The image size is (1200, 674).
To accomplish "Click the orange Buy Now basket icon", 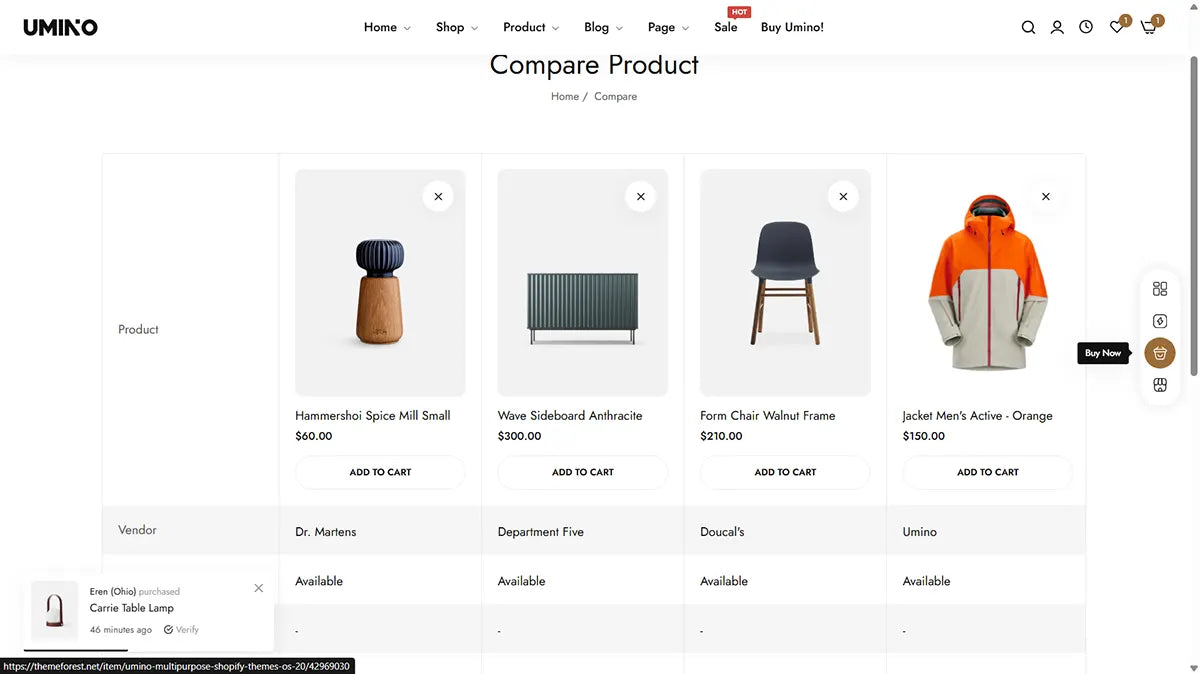I will (x=1159, y=352).
